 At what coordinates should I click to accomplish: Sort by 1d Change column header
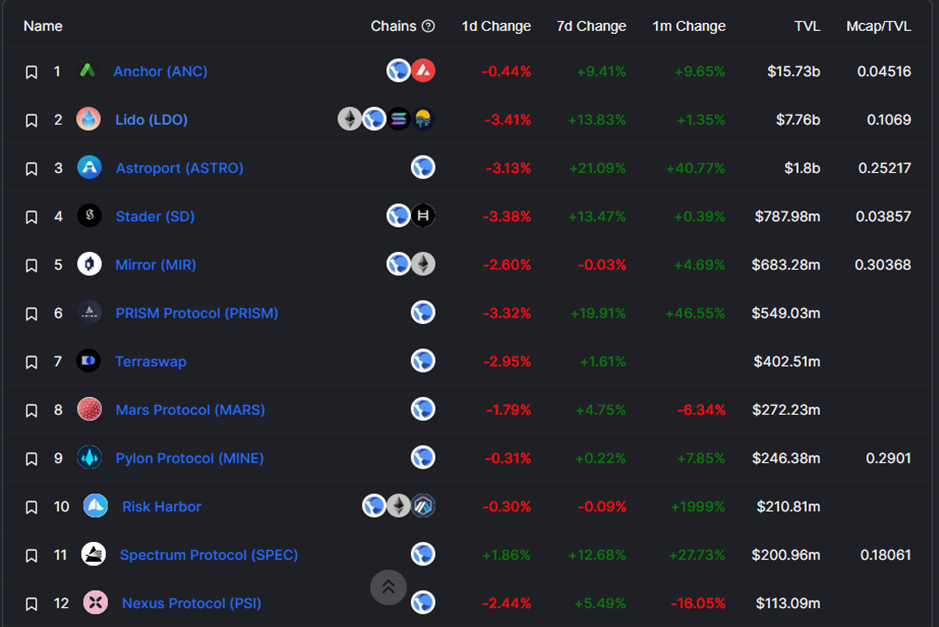tap(496, 26)
